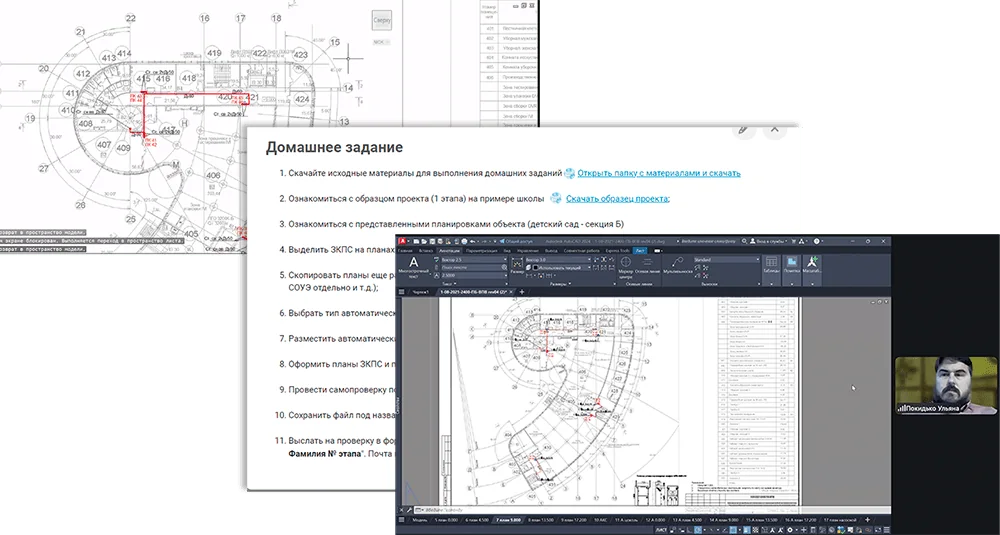The image size is (1000, 535).
Task: Open the 10 ААС layout tab
Action: point(600,520)
